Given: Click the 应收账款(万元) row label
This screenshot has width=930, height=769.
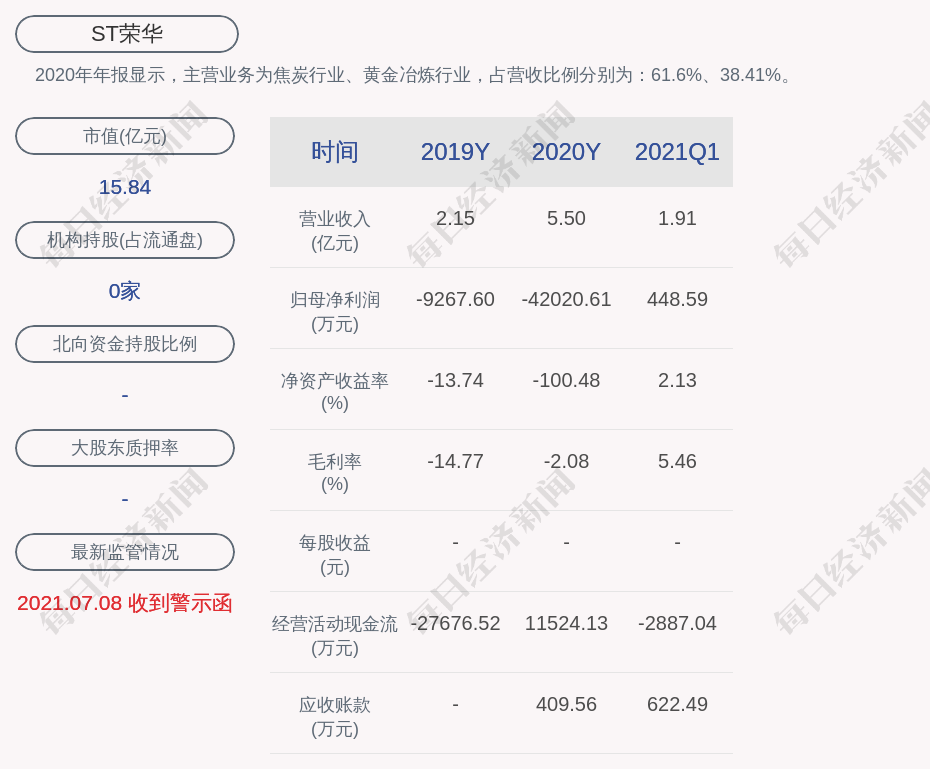Looking at the screenshot, I should [x=335, y=717].
